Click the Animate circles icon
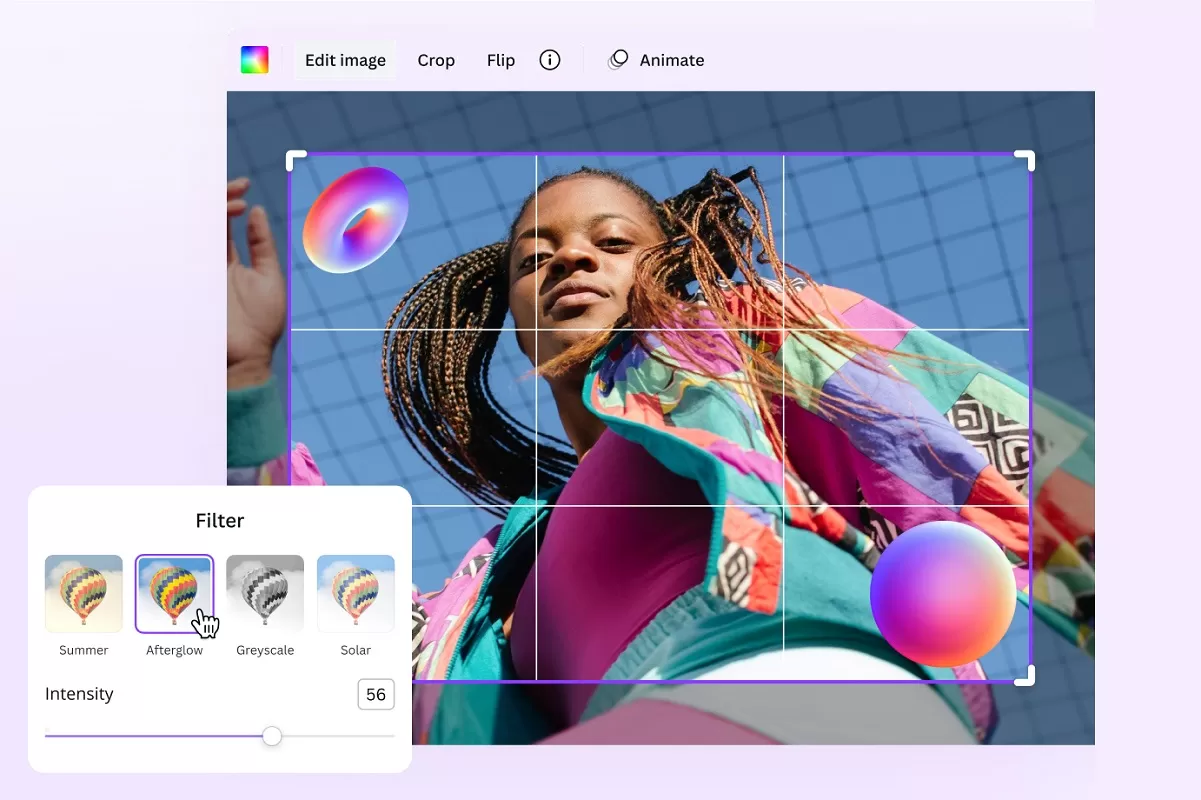Screen dimensions: 1201x800 coord(618,60)
